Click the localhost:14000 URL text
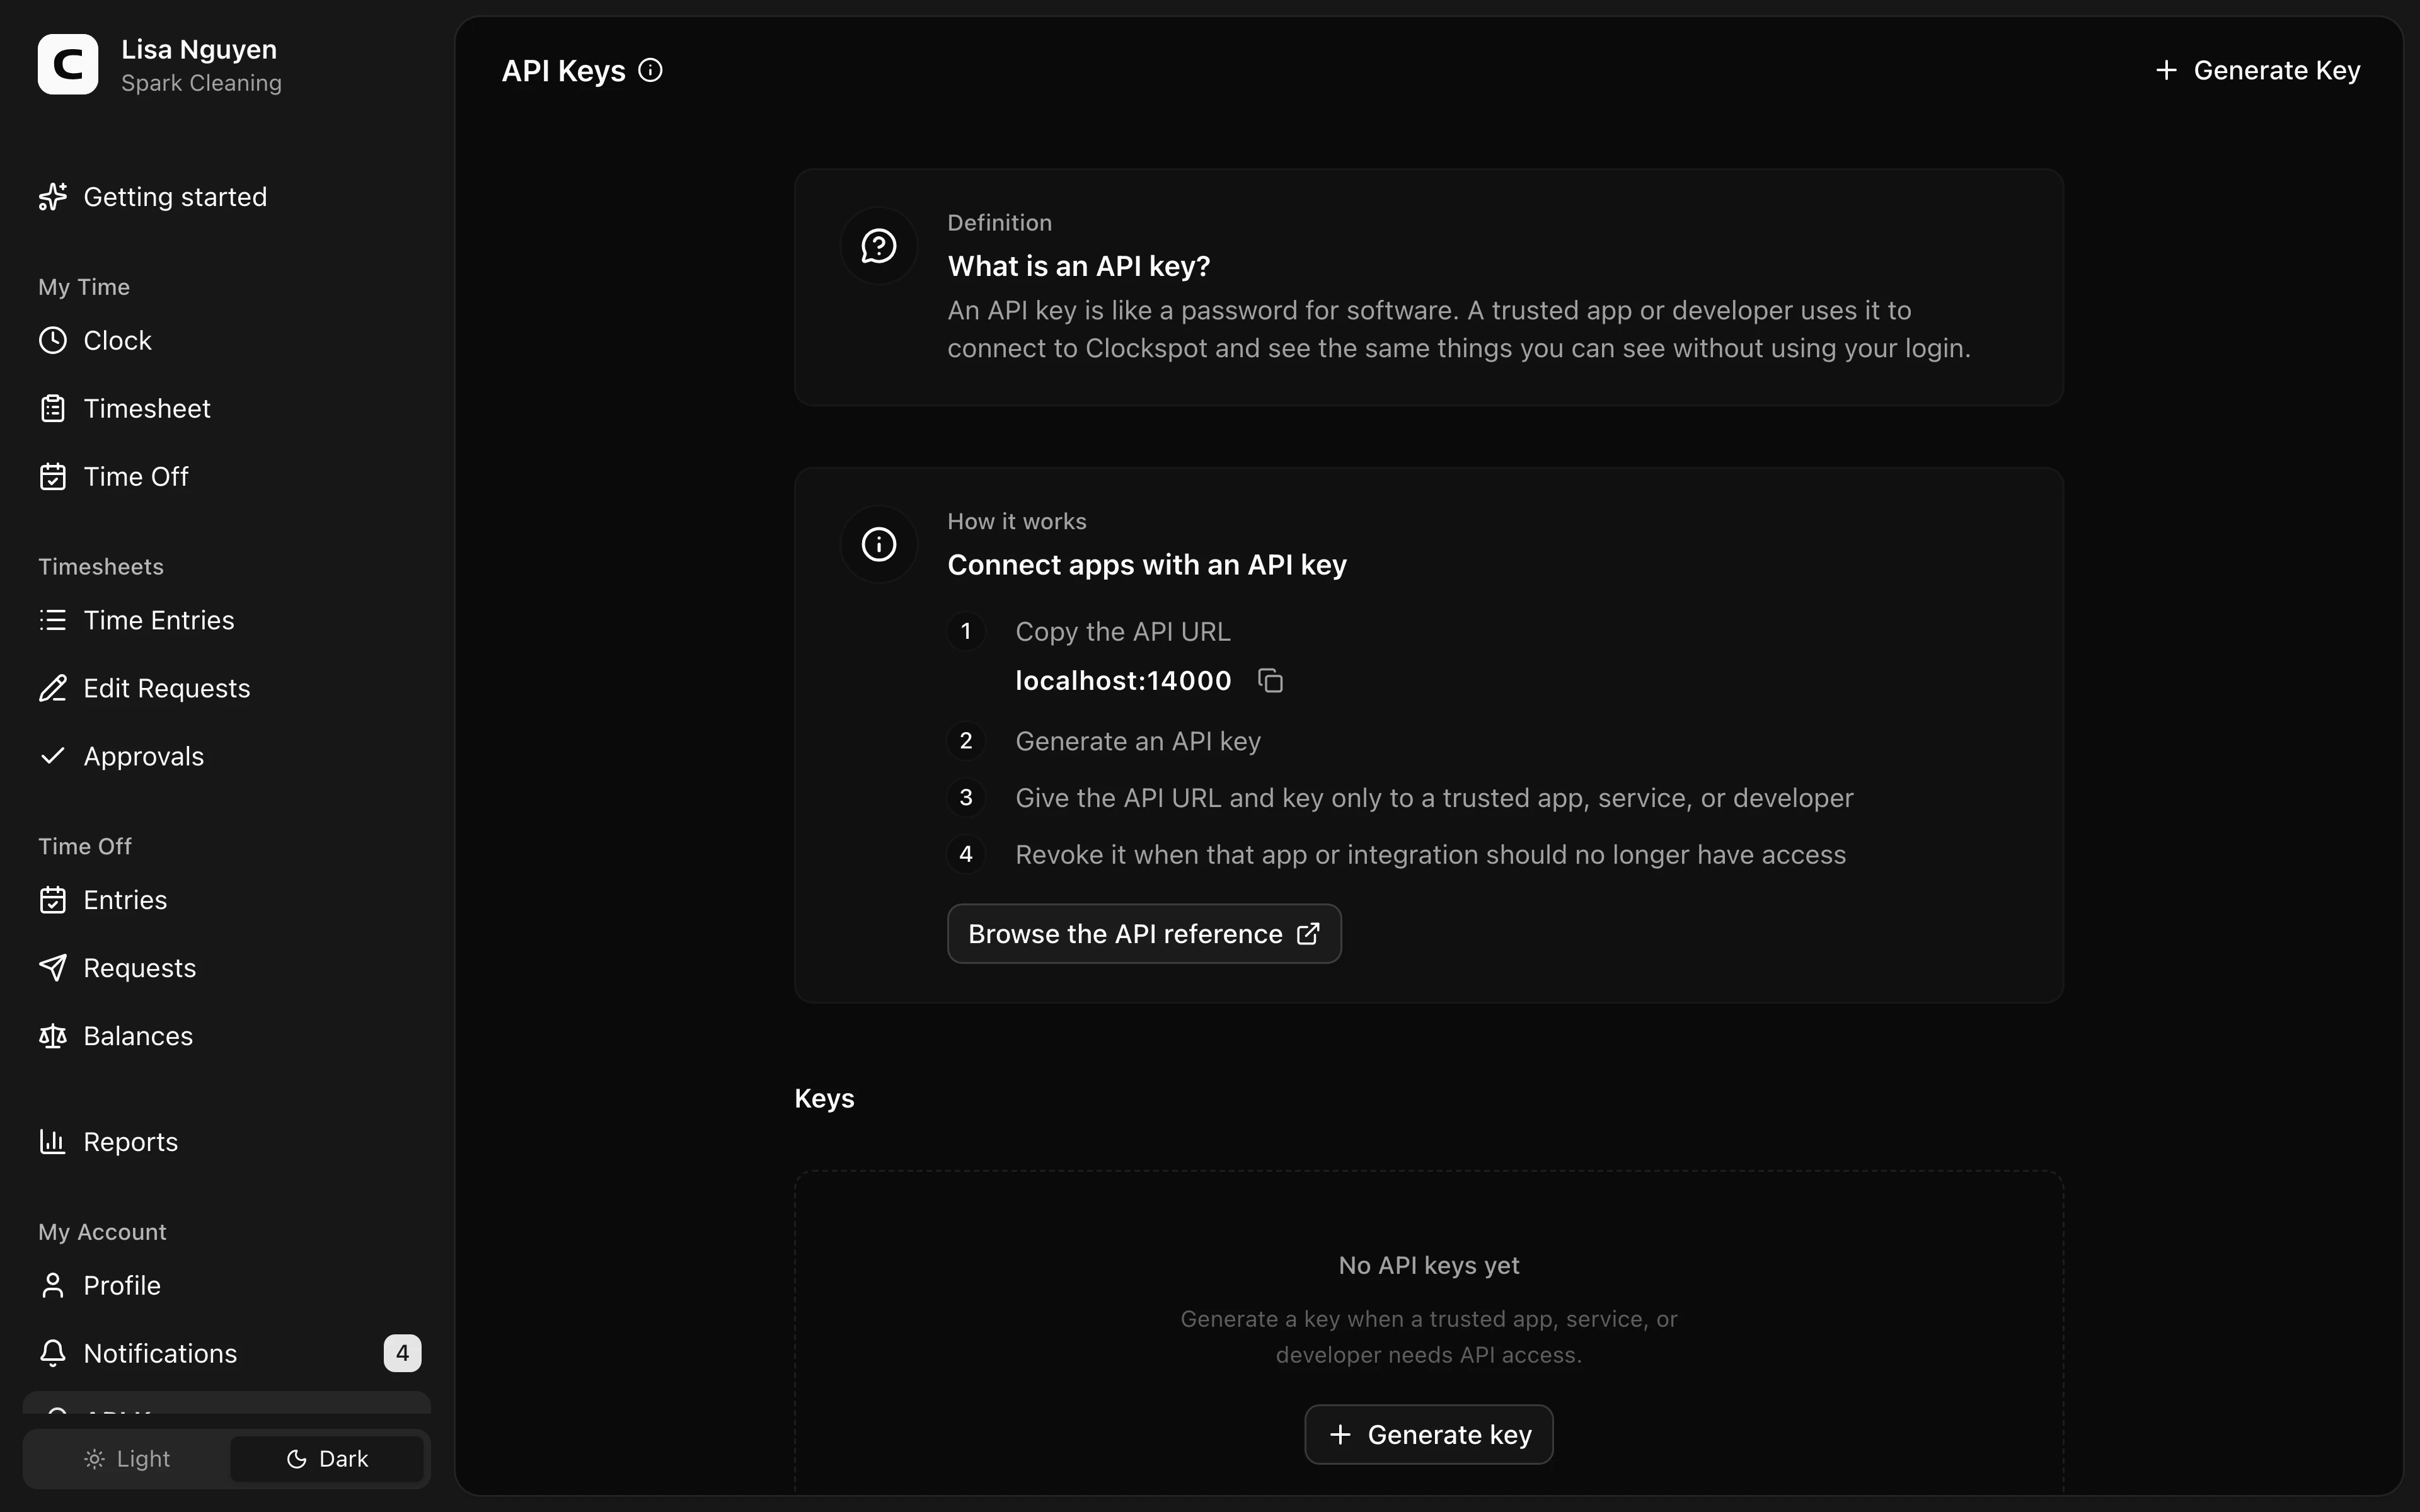Viewport: 2420px width, 1512px height. coord(1123,681)
